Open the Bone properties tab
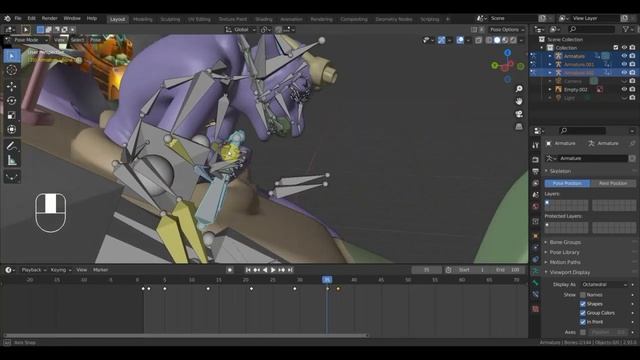 coord(536,283)
